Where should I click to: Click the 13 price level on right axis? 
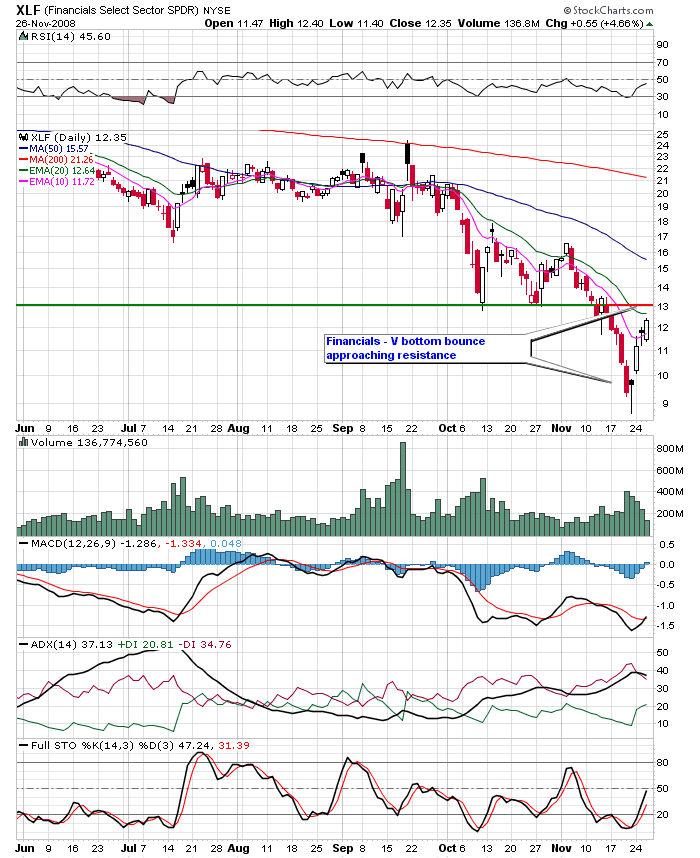[x=662, y=307]
